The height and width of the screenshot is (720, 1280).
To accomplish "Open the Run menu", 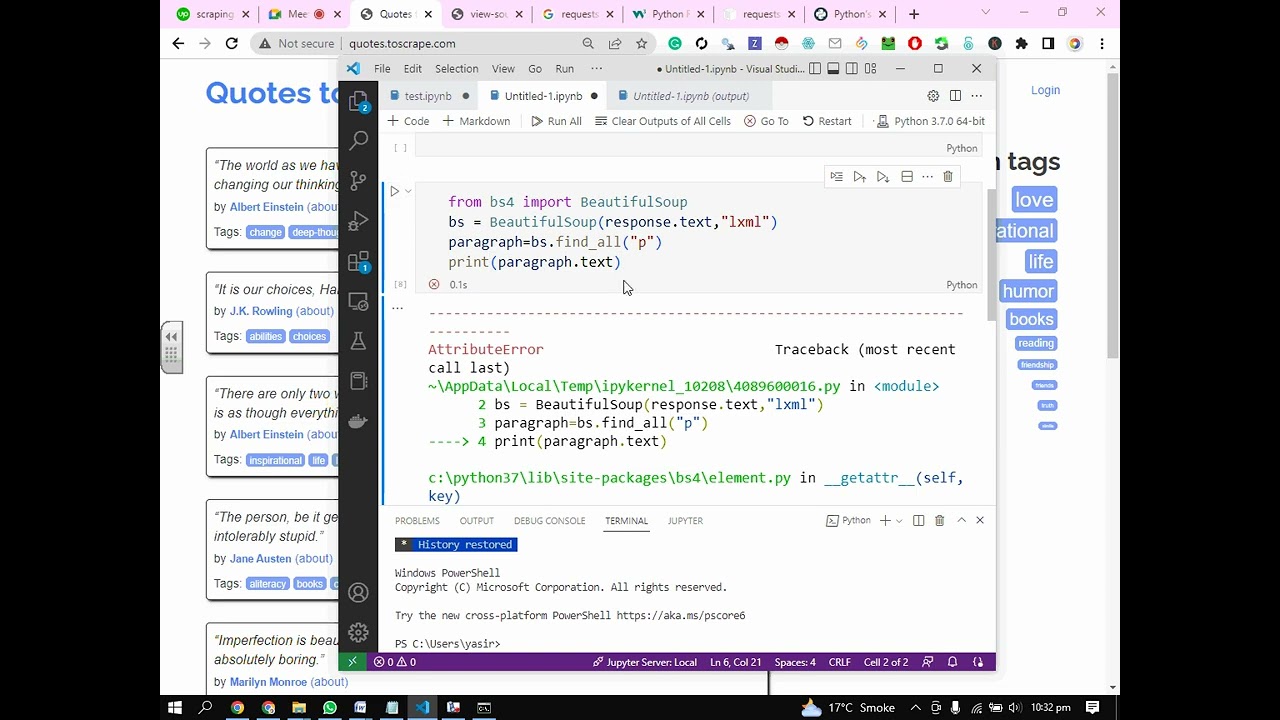I will pos(565,69).
